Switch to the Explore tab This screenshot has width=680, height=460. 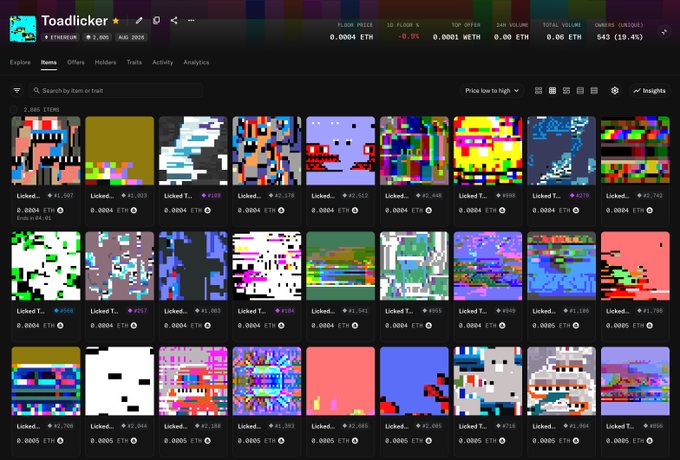click(20, 62)
